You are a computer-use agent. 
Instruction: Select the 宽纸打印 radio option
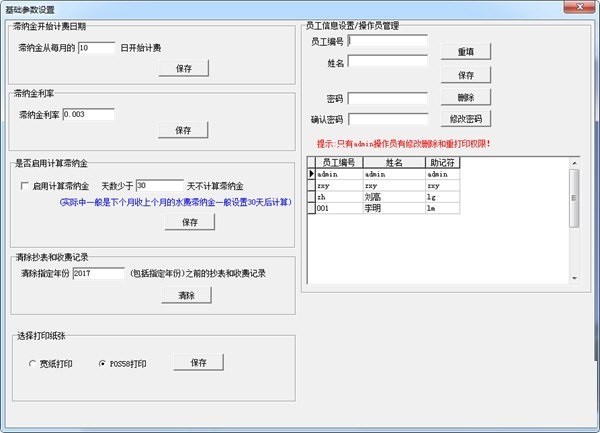[31, 363]
